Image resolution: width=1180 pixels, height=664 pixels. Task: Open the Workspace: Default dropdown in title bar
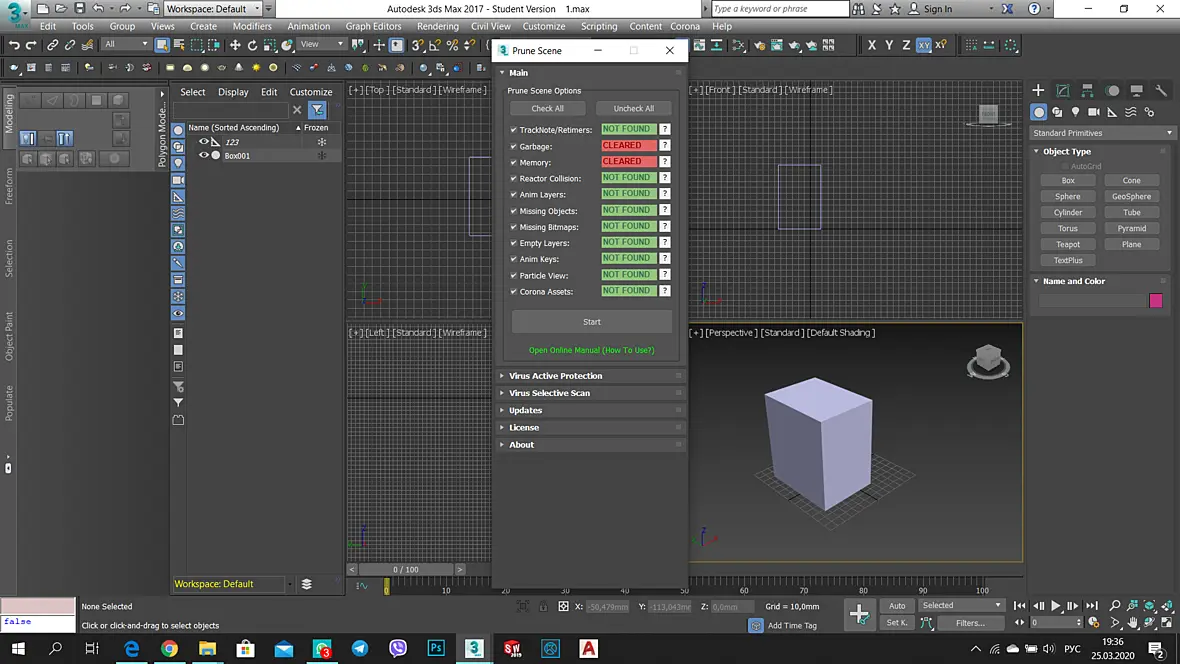click(213, 9)
